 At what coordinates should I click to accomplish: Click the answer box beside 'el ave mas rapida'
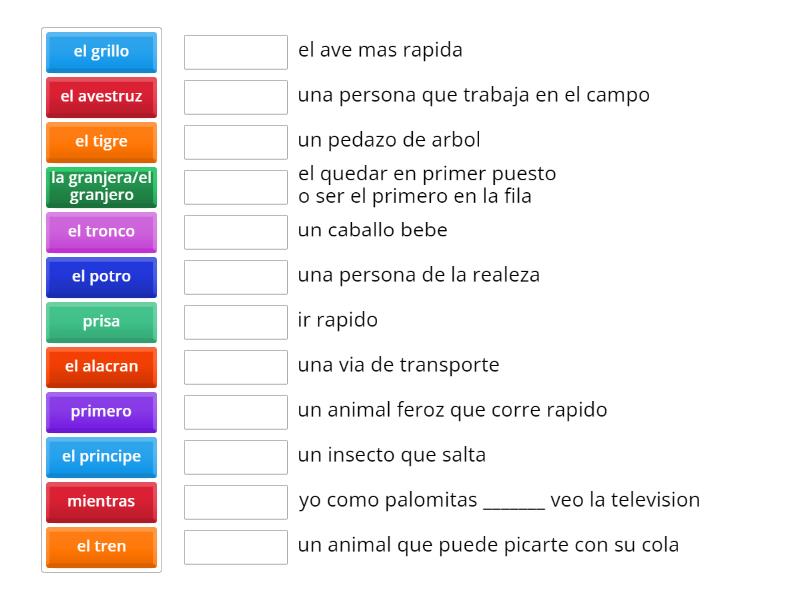tap(235, 52)
